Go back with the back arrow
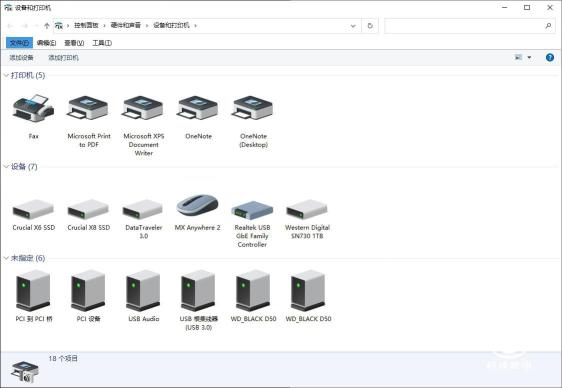Image resolution: width=562 pixels, height=388 pixels. (x=10, y=26)
